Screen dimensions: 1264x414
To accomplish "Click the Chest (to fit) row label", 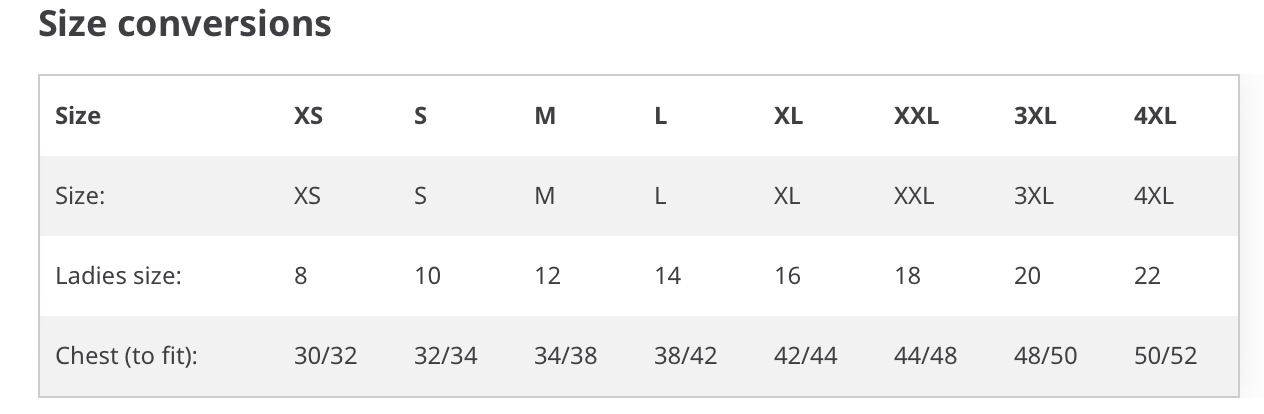I will pyautogui.click(x=126, y=356).
